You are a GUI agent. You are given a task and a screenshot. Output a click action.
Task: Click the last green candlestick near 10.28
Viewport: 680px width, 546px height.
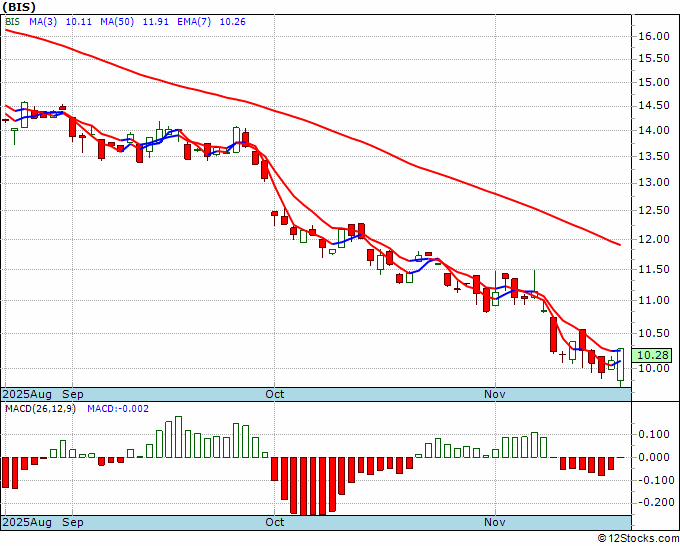(x=621, y=364)
